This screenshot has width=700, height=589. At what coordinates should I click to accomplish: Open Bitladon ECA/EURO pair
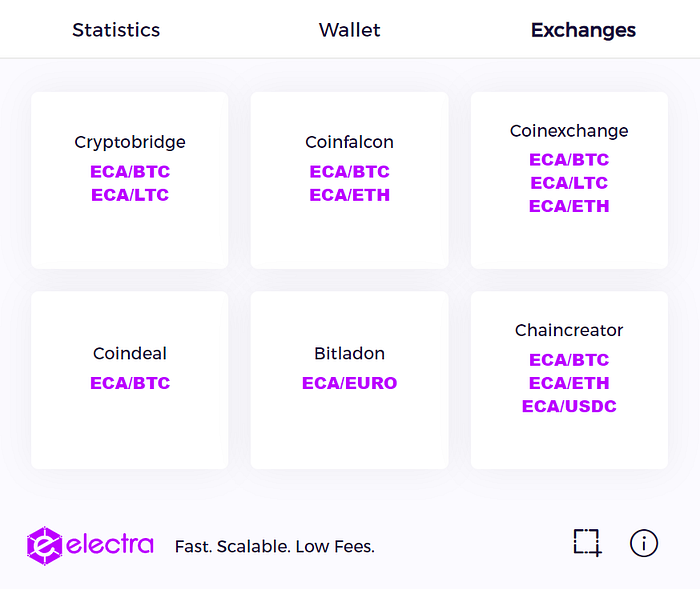[x=350, y=383]
